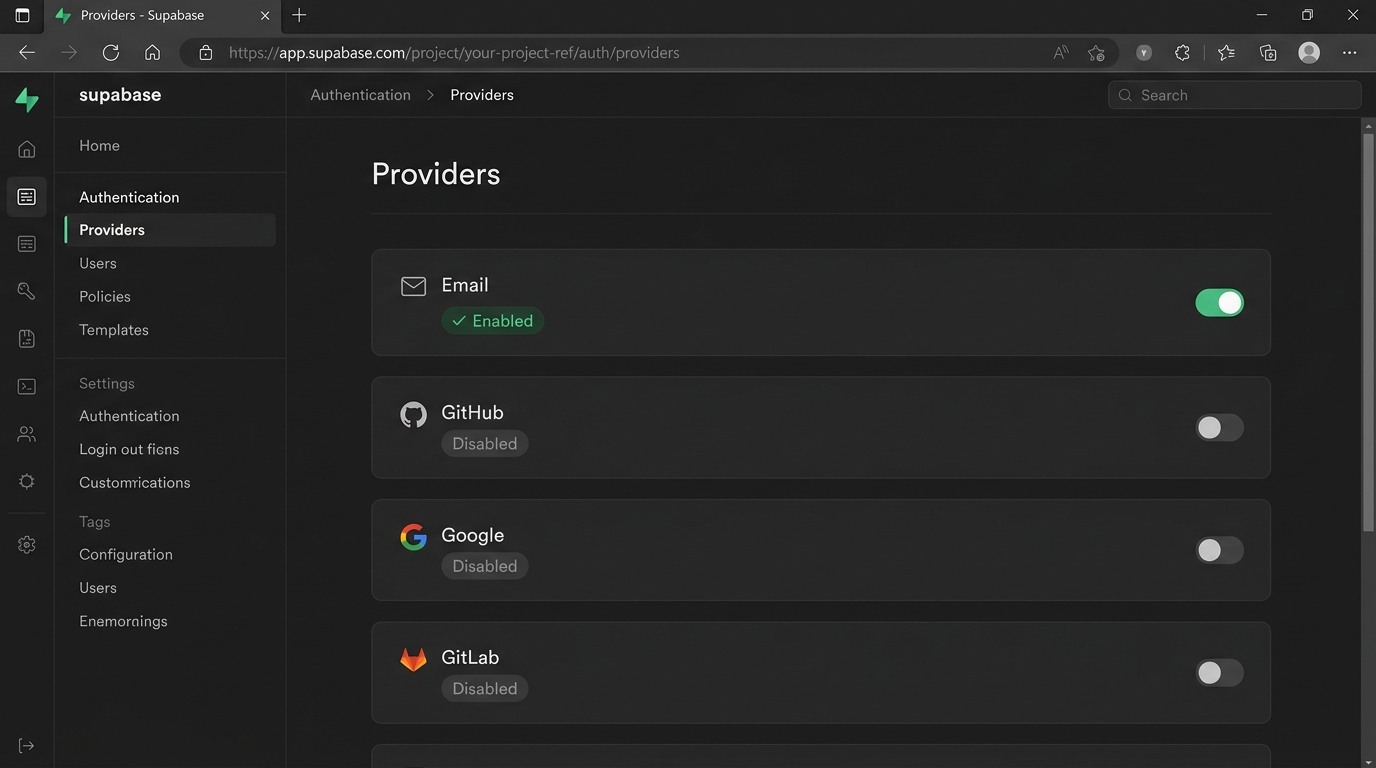This screenshot has width=1376, height=768.
Task: Click the browser extensions puzzle icon
Action: (1182, 53)
